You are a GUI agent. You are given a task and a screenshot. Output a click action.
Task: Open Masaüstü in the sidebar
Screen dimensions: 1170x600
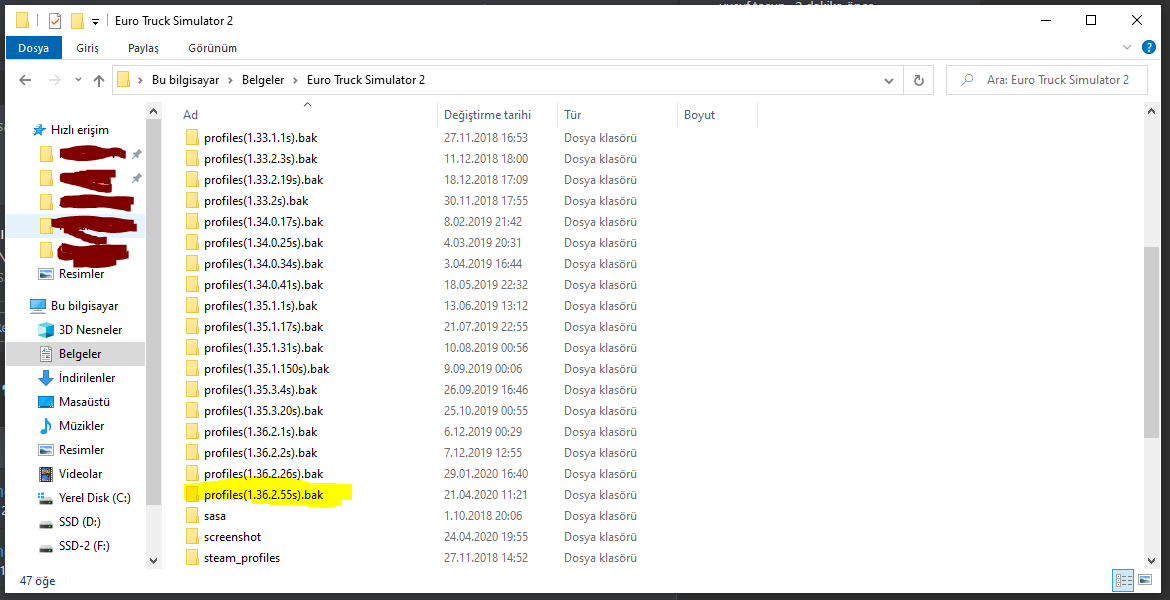click(x=84, y=401)
